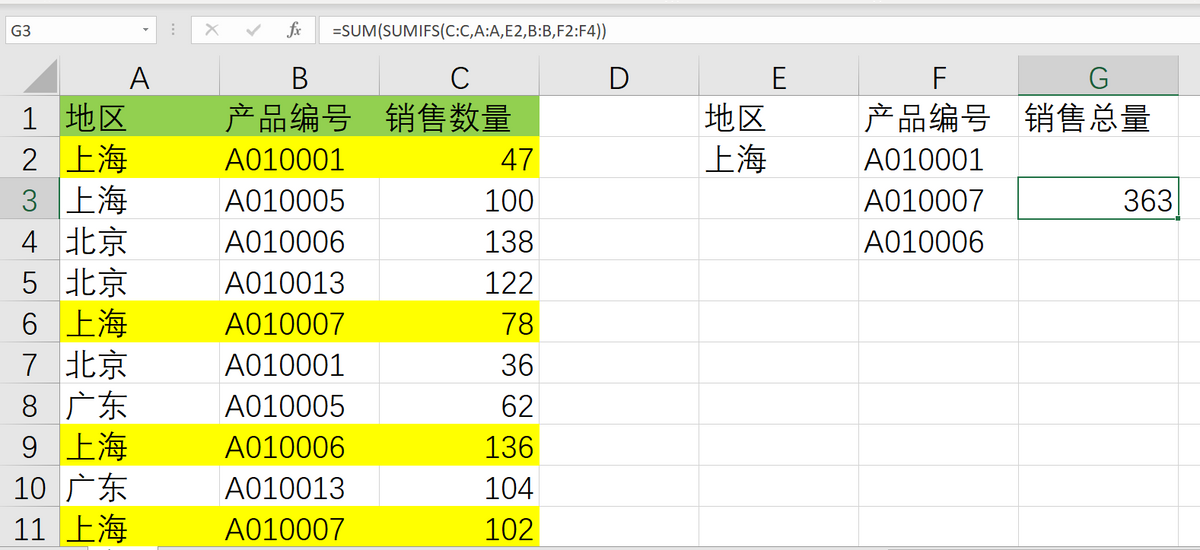Image resolution: width=1200 pixels, height=550 pixels.
Task: Click cell E2 with 上海
Action: coord(778,159)
